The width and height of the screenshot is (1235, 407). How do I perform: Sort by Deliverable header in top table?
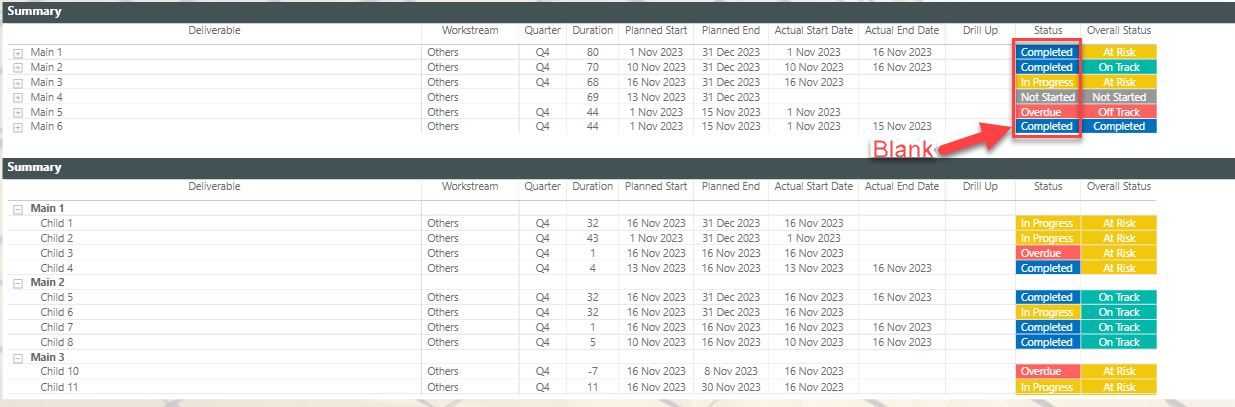pos(214,30)
